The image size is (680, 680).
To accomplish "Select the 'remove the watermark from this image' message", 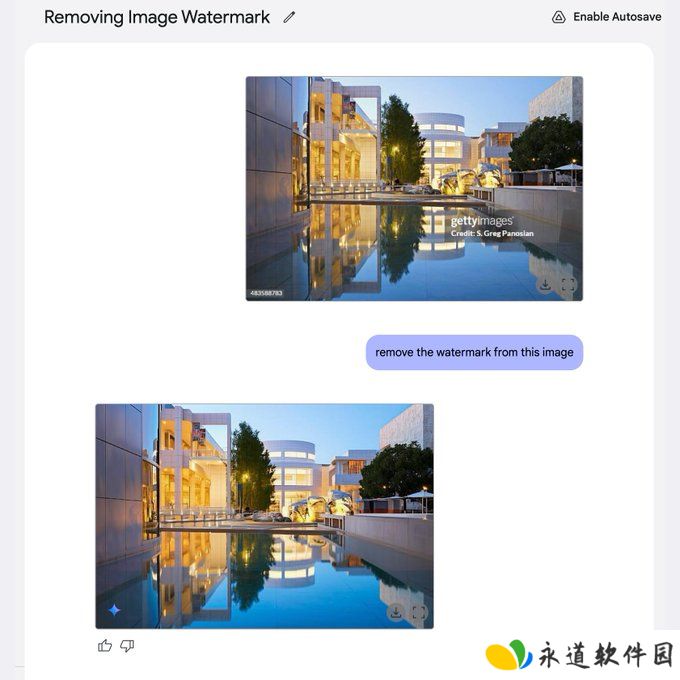I will coord(474,352).
